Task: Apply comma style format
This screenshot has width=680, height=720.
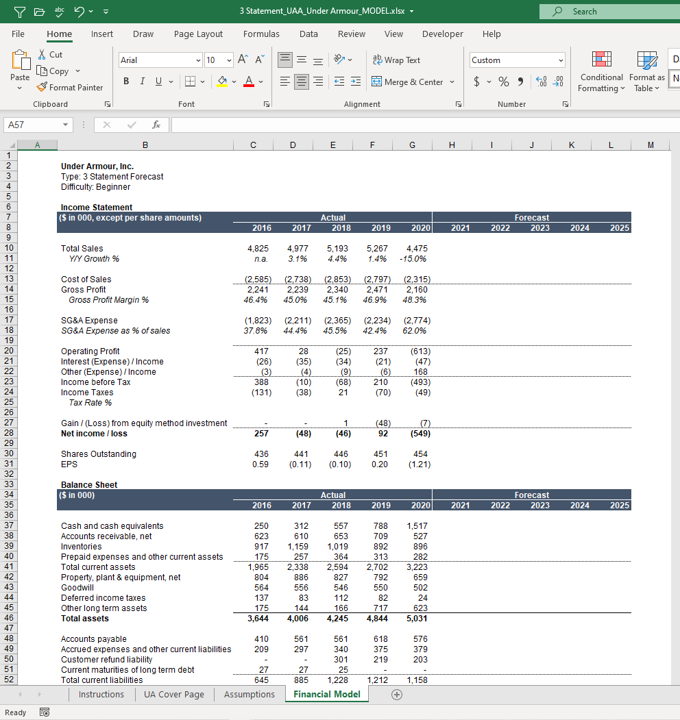Action: [520, 82]
